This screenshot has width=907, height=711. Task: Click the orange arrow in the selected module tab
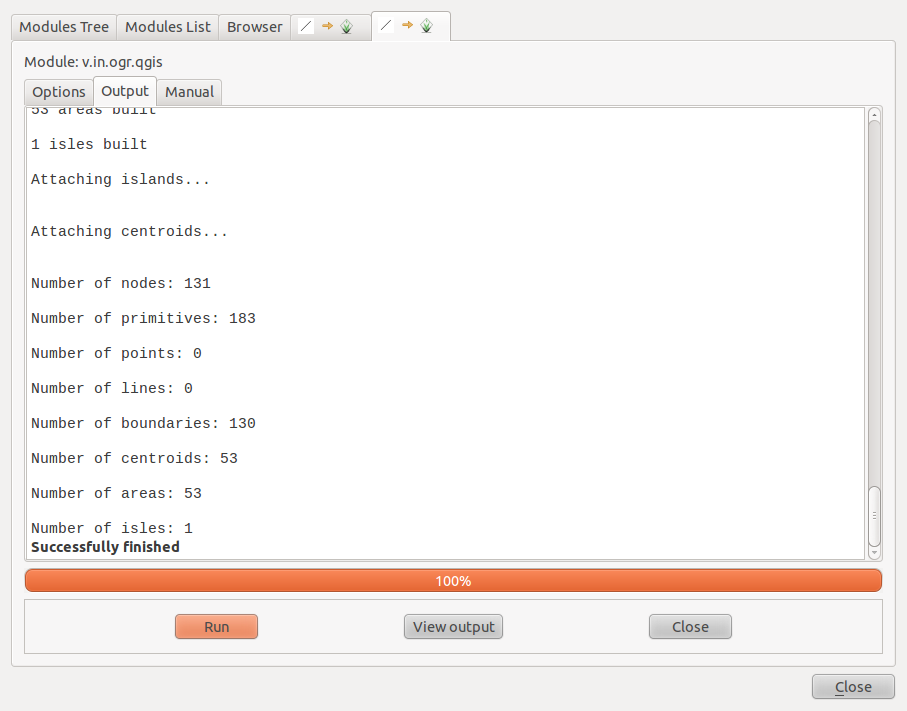pyautogui.click(x=407, y=26)
